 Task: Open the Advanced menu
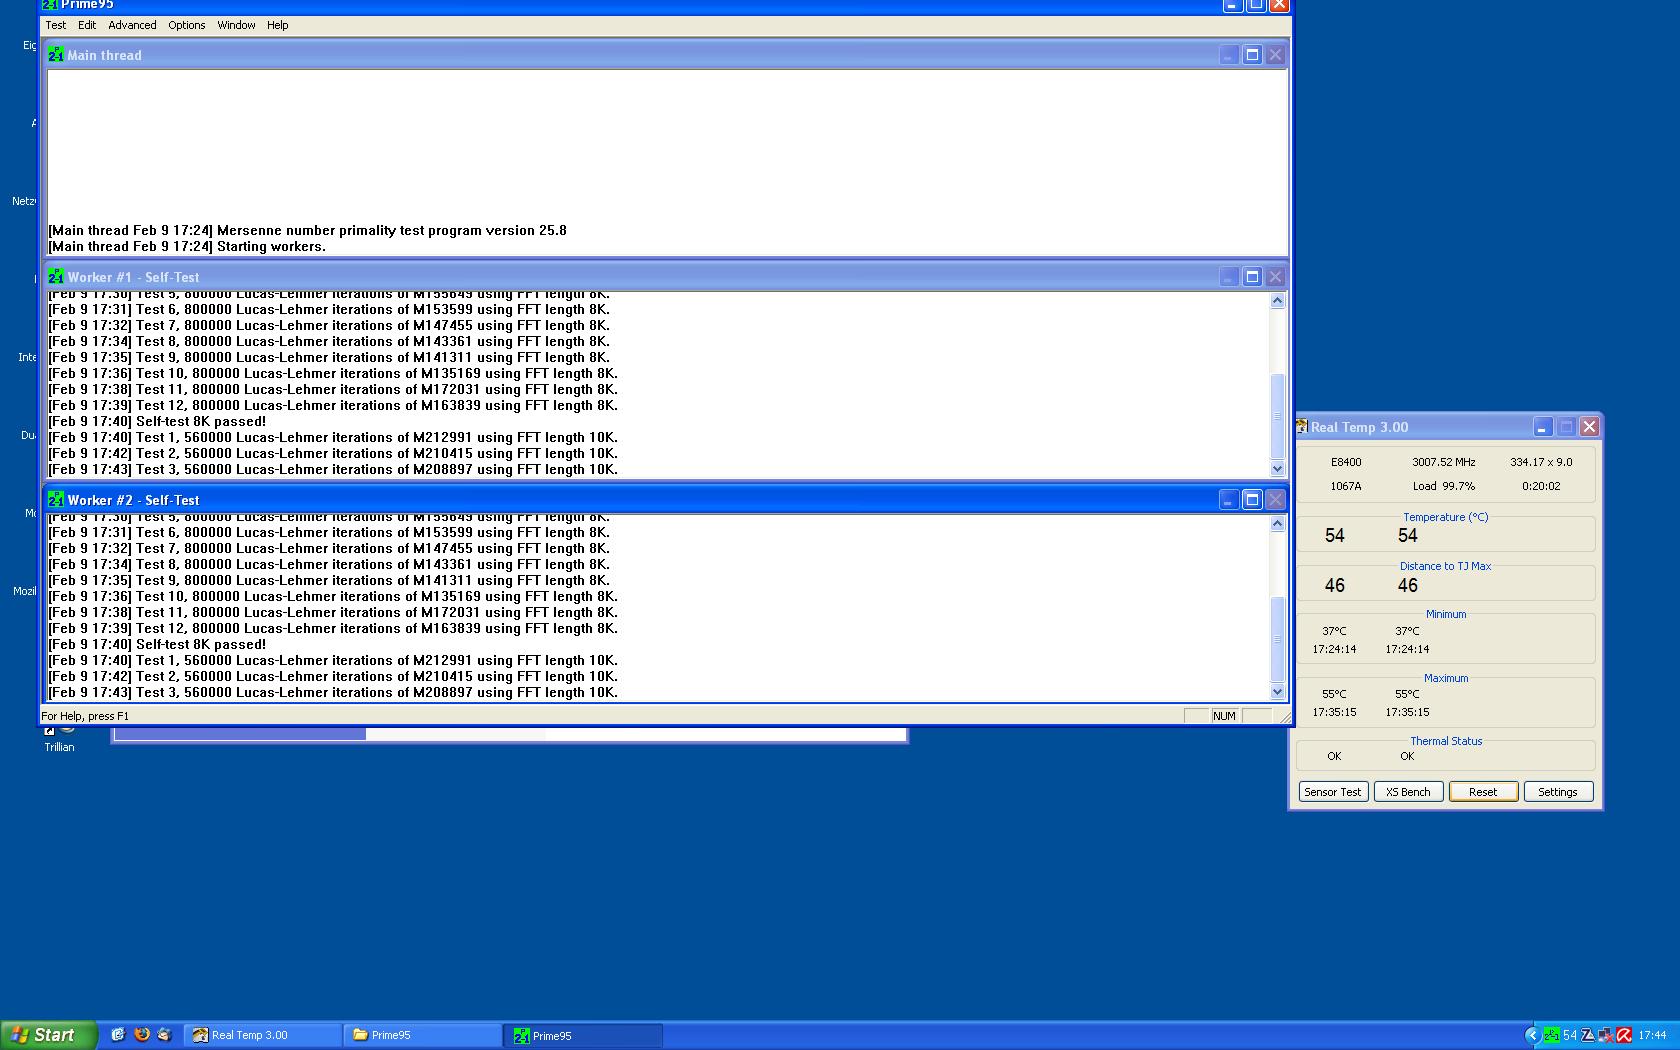click(x=132, y=25)
